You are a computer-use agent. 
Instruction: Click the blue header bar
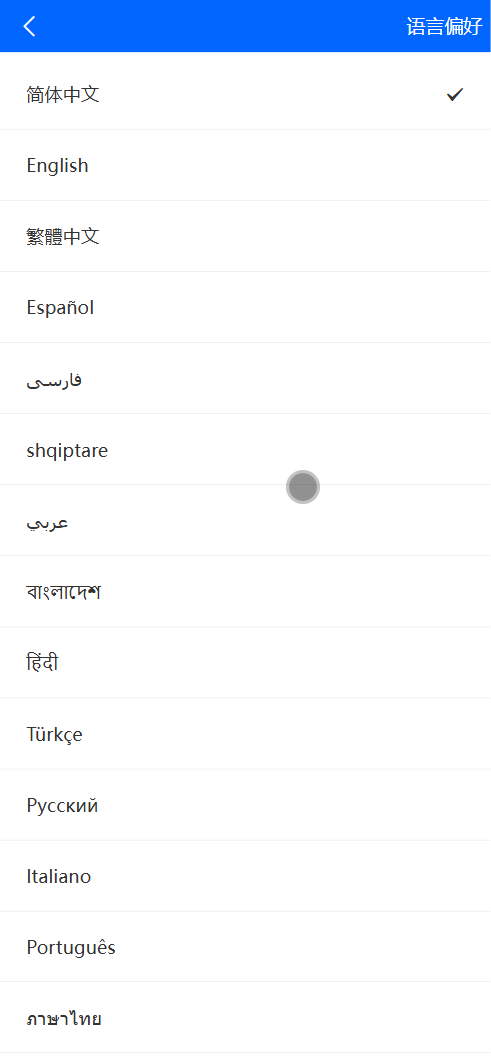245,26
